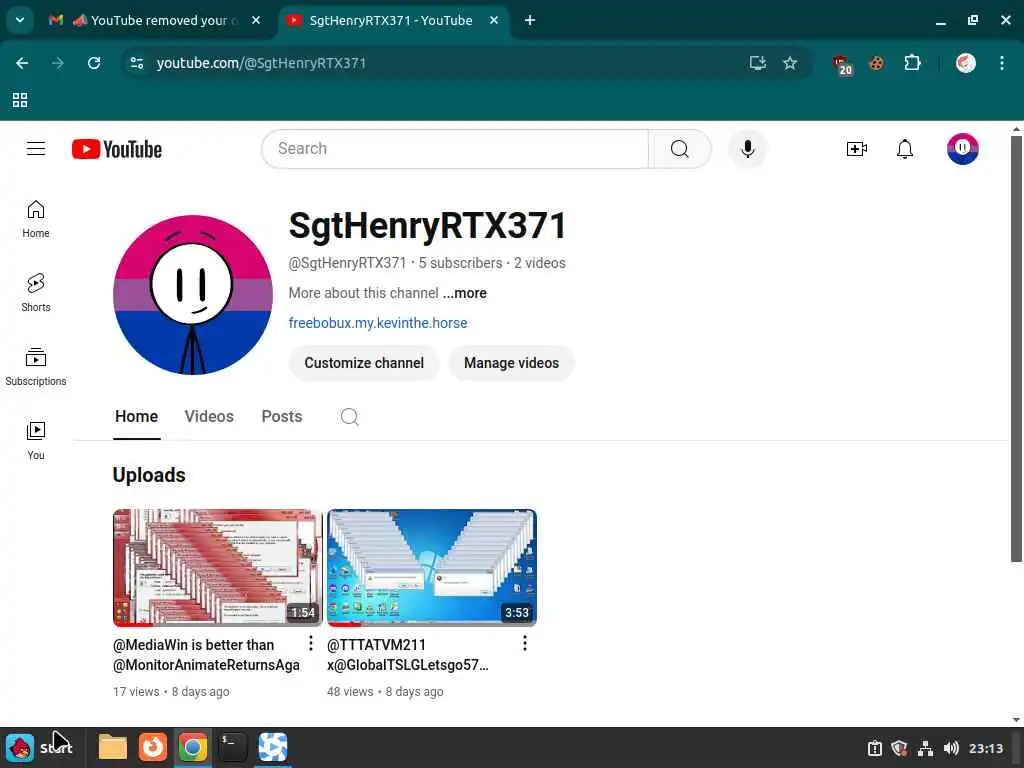Click the page vertical scrollbar
1024x768 pixels.
[1016, 349]
